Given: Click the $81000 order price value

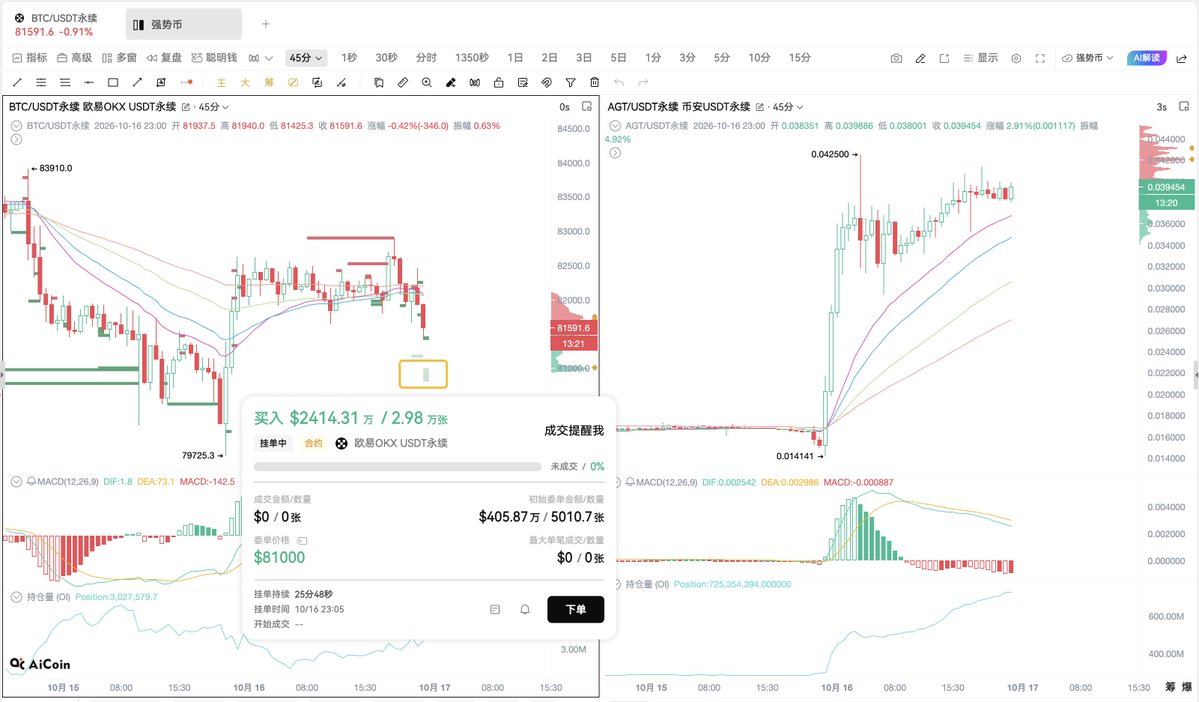Looking at the screenshot, I should [279, 557].
